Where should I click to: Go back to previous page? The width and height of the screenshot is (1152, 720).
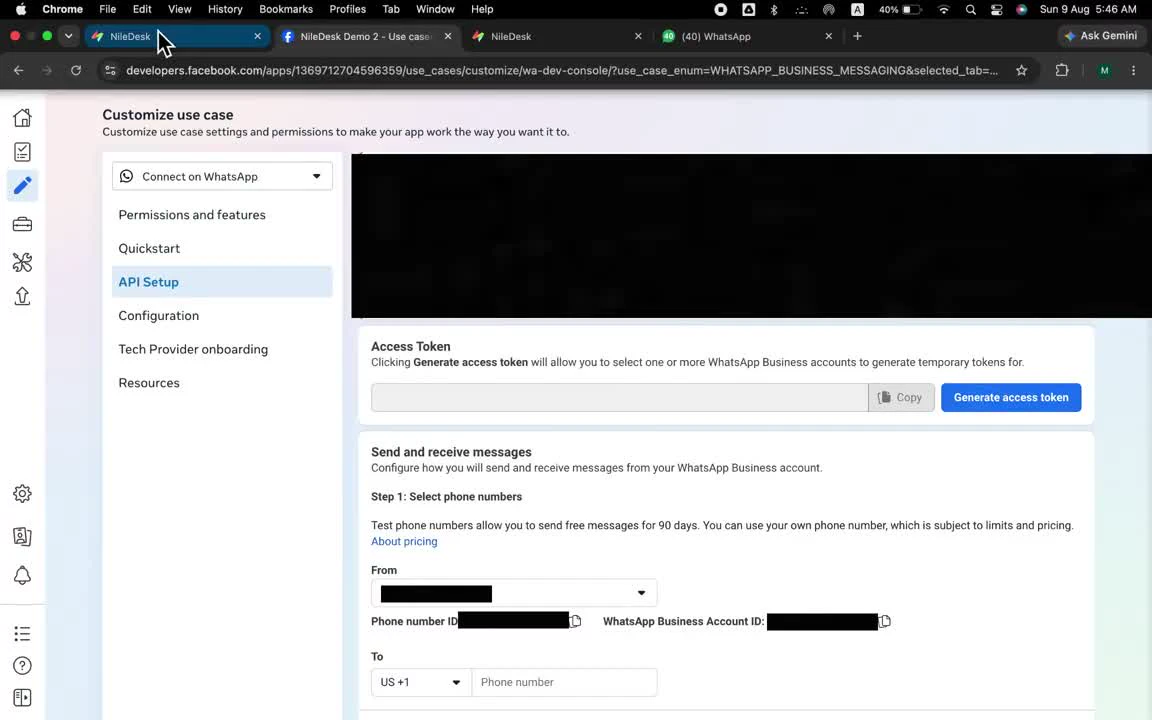click(x=18, y=71)
